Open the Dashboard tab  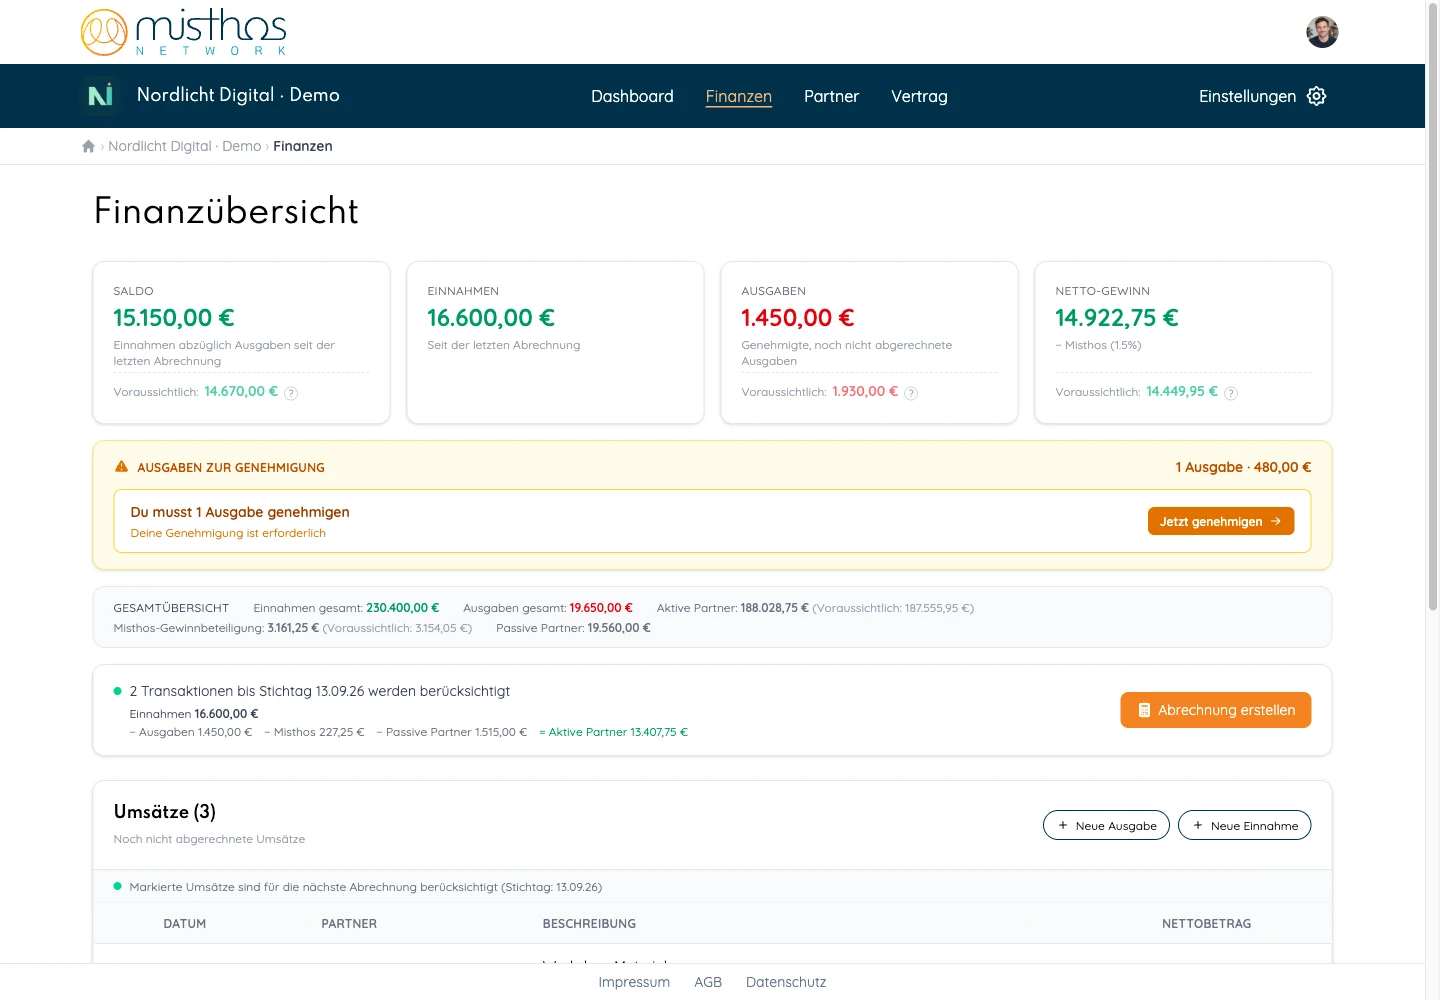632,96
